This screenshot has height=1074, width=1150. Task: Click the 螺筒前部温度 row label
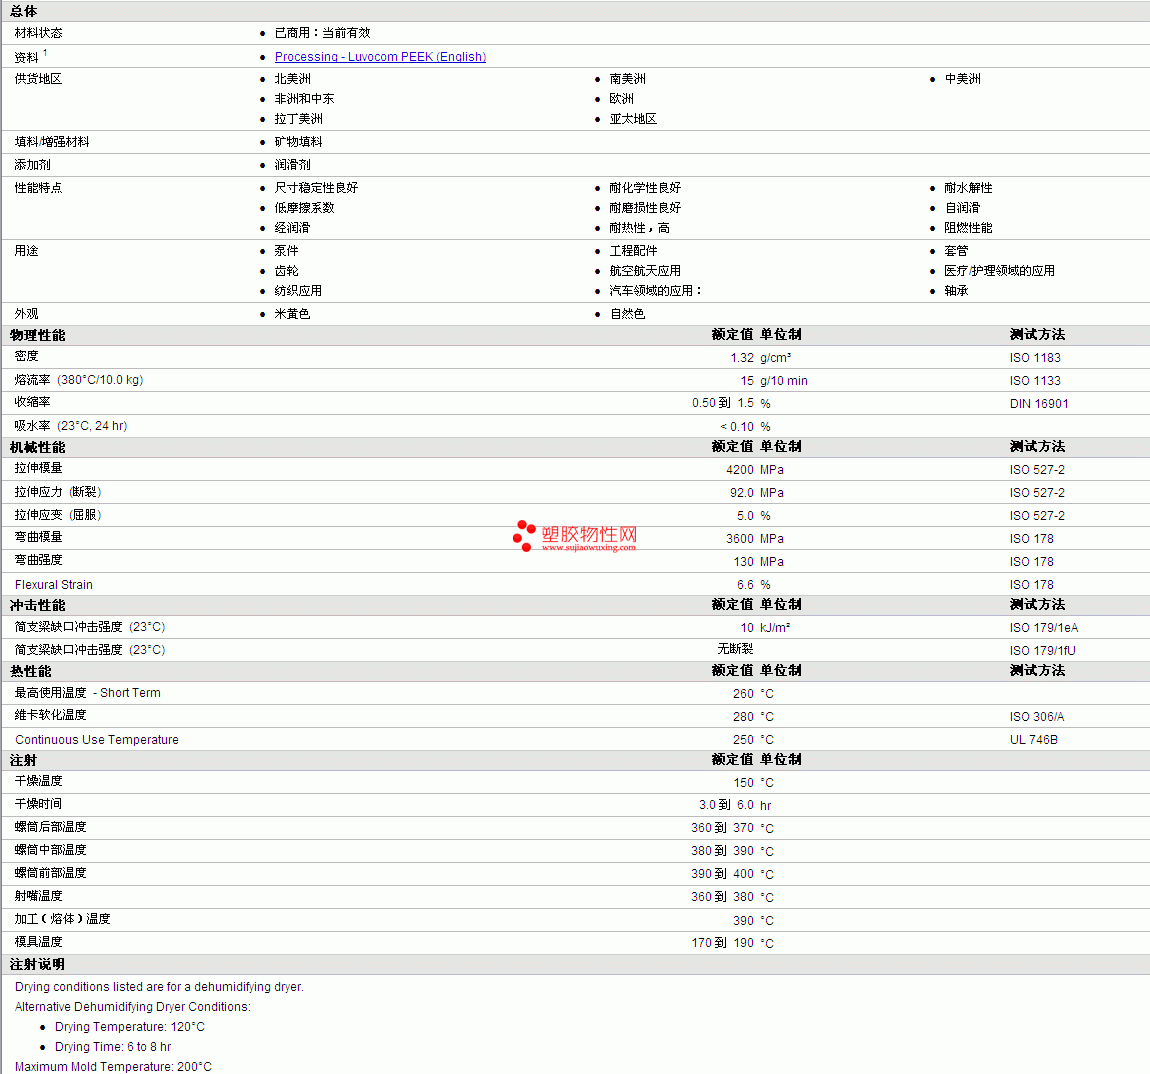[x=50, y=873]
